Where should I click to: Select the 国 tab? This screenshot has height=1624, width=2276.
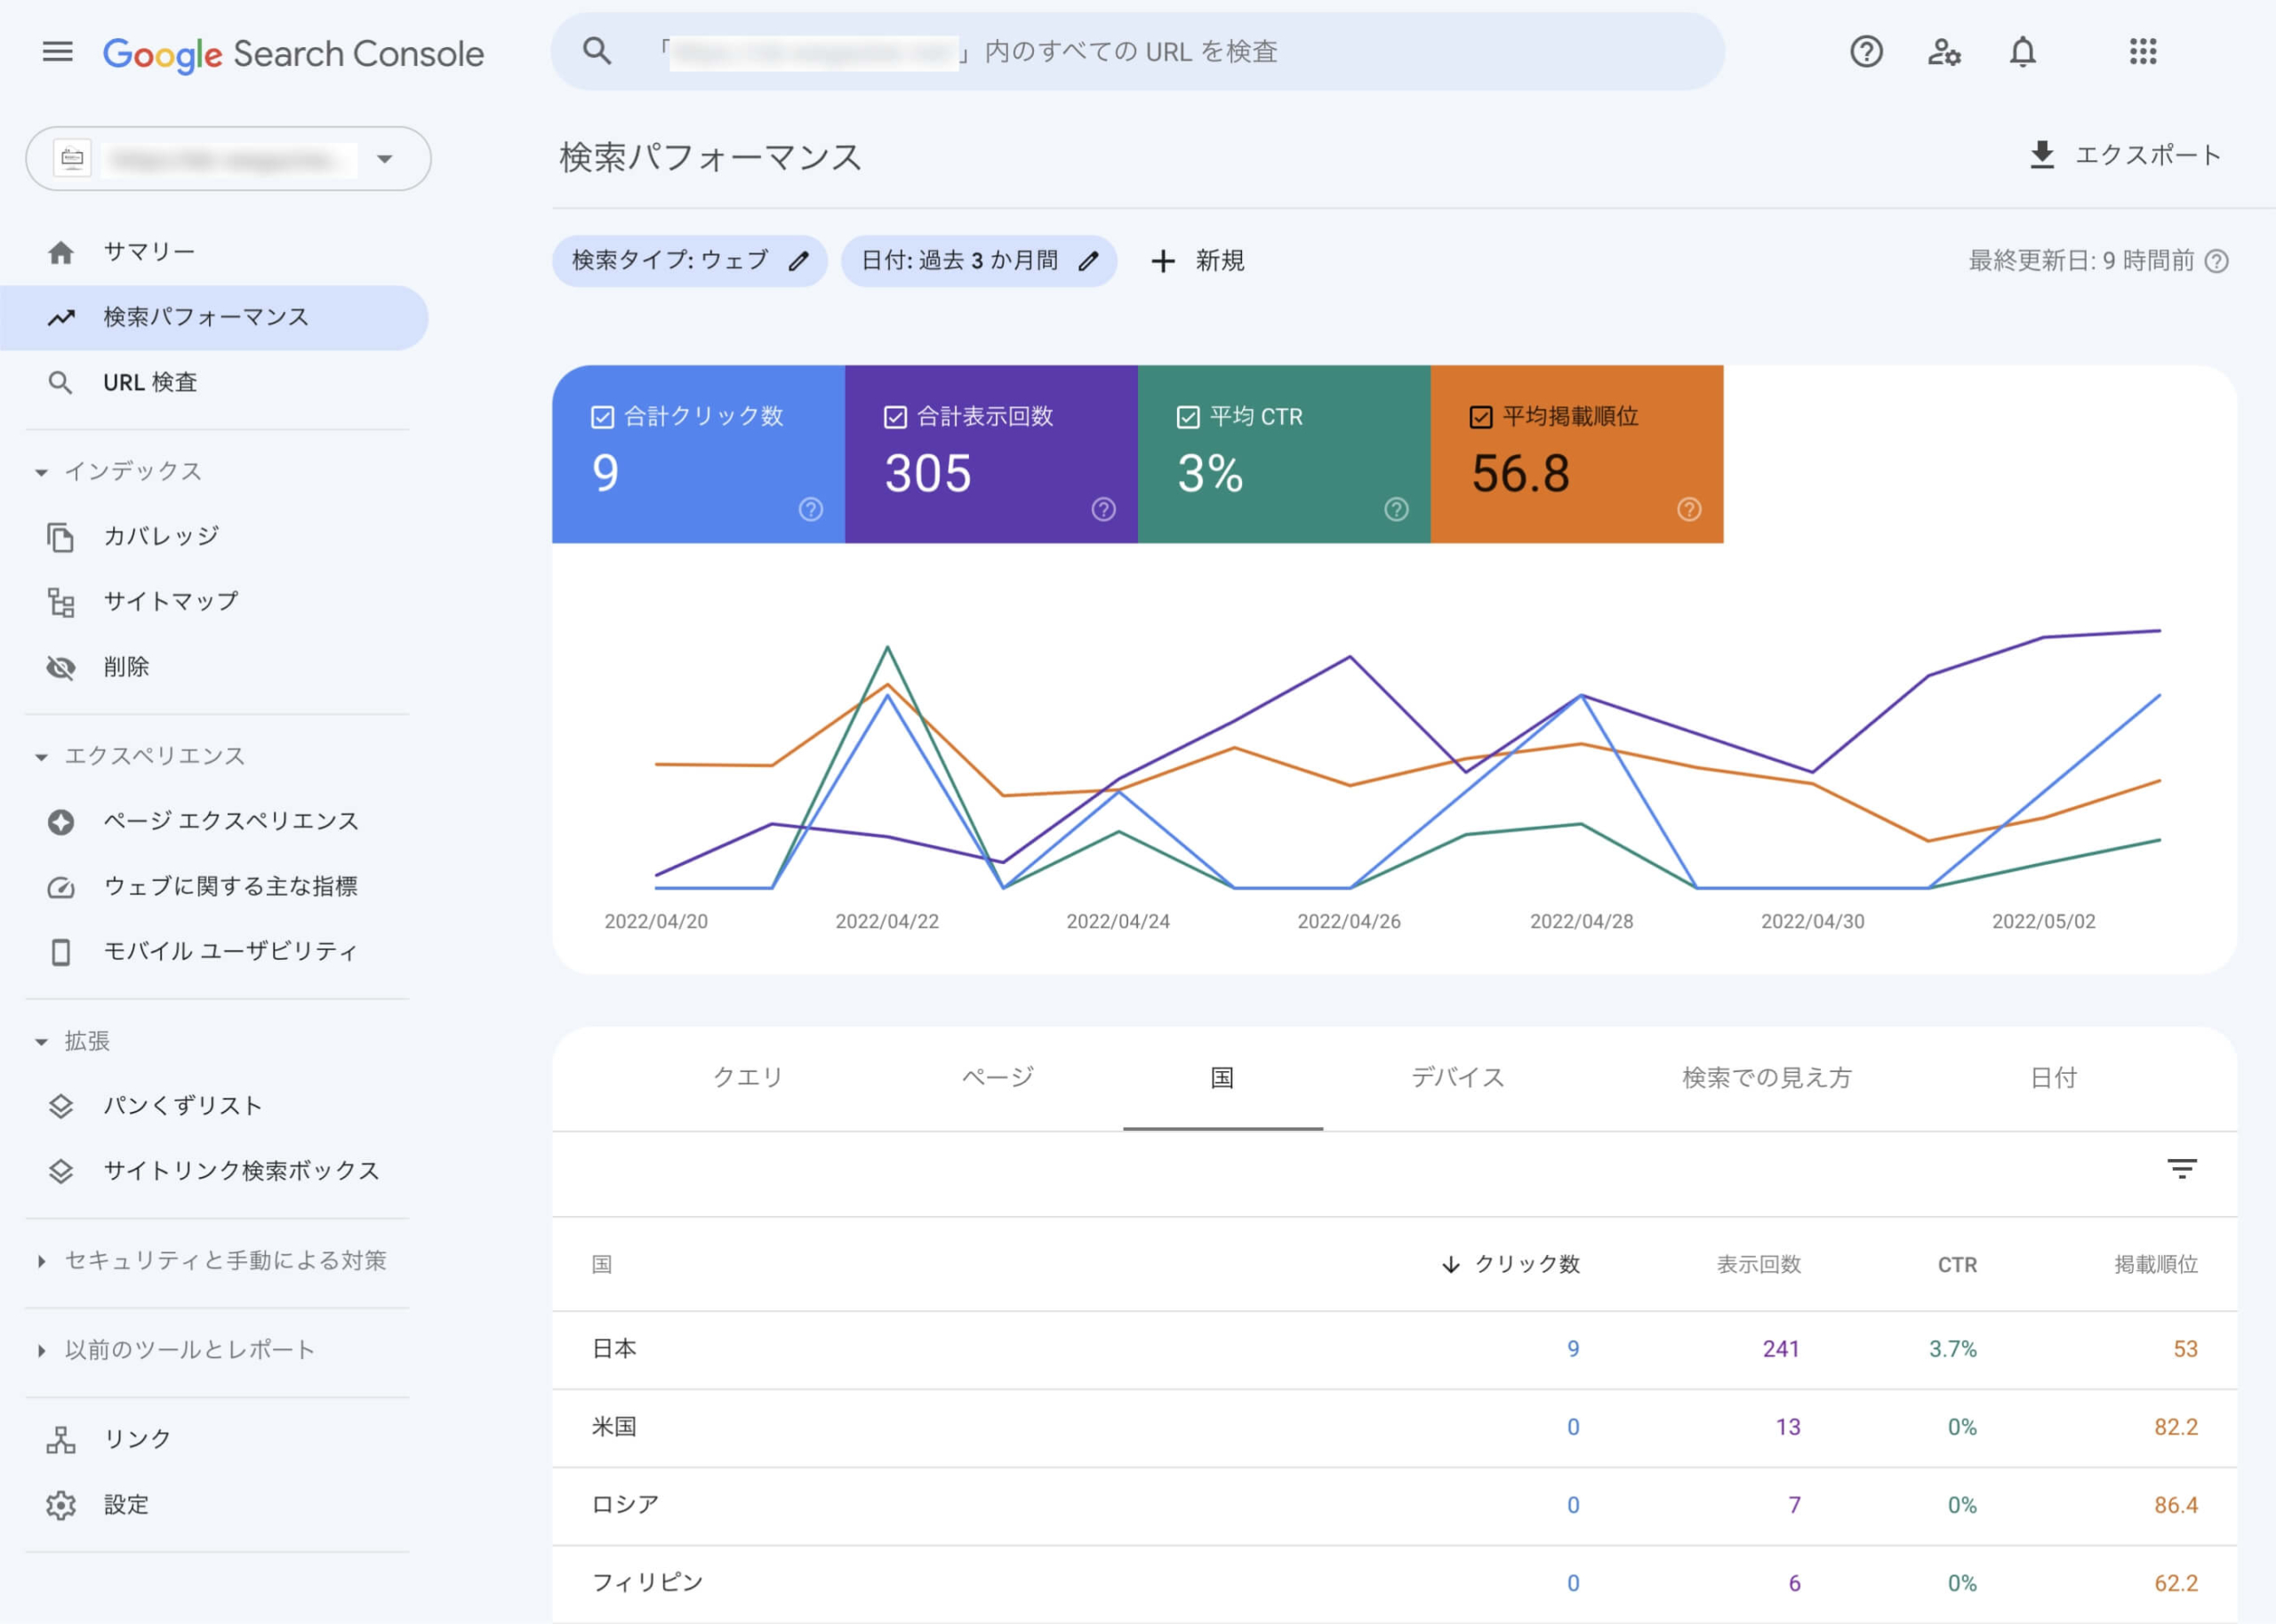point(1222,1078)
